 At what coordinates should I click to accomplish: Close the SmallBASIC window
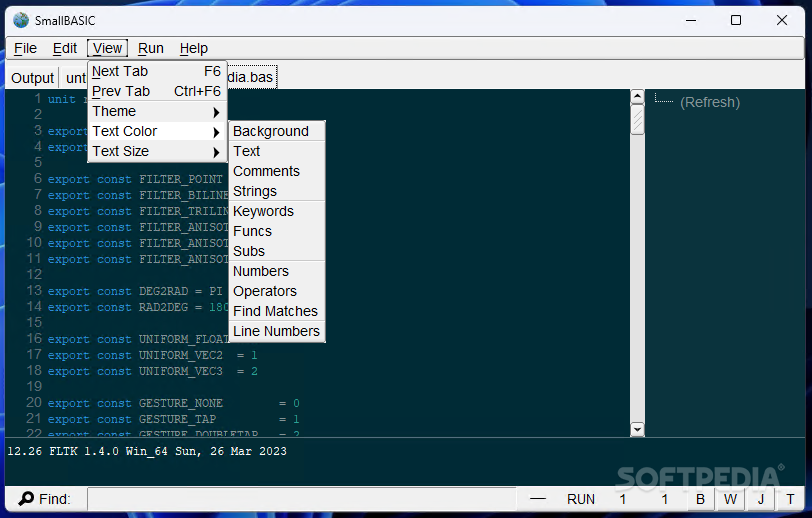pyautogui.click(x=782, y=20)
